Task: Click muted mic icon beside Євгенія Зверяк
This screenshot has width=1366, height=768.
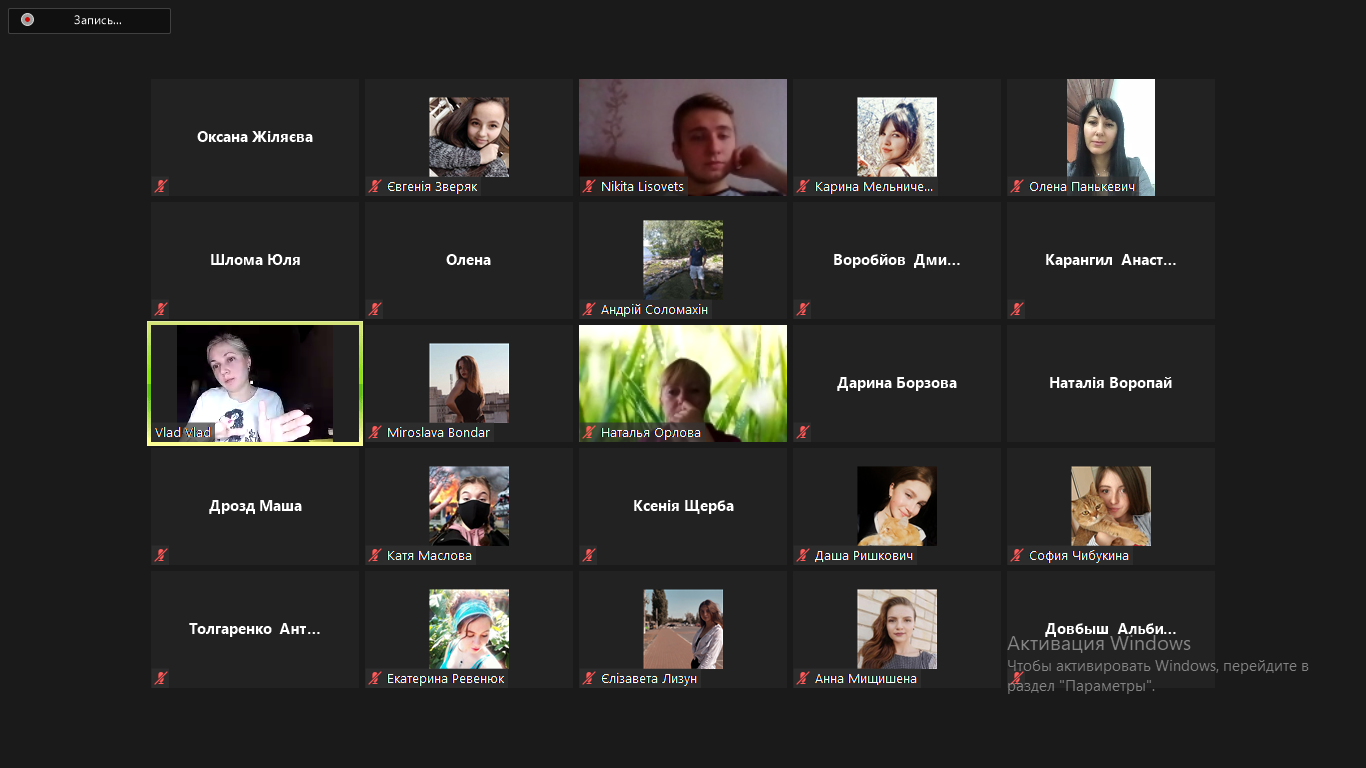Action: 375,186
